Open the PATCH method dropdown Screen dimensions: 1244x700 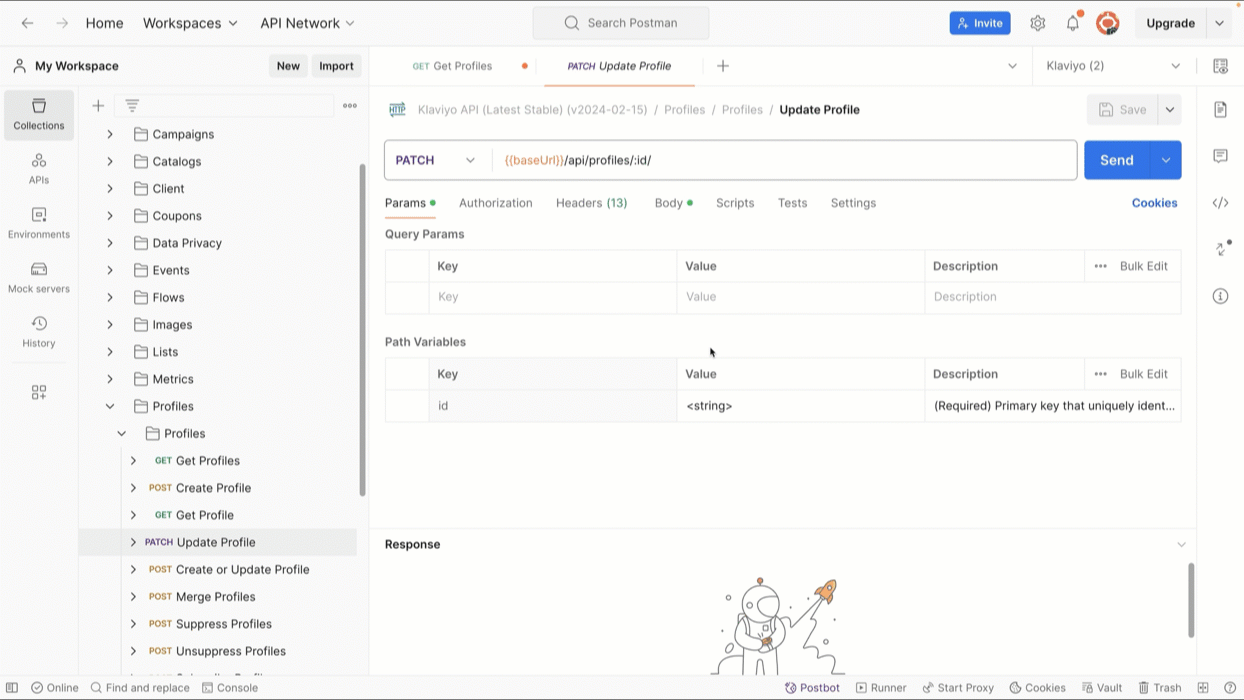click(x=437, y=160)
